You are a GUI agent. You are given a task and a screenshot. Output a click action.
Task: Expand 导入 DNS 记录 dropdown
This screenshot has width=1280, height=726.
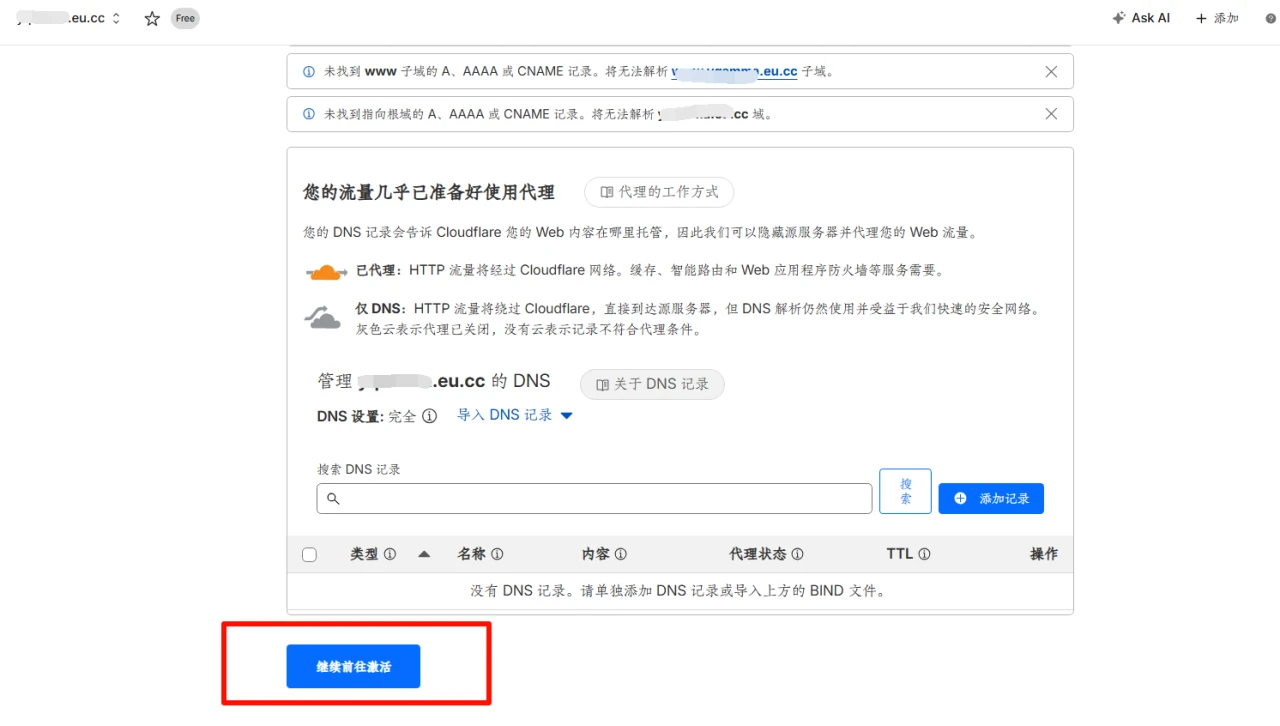click(x=515, y=415)
